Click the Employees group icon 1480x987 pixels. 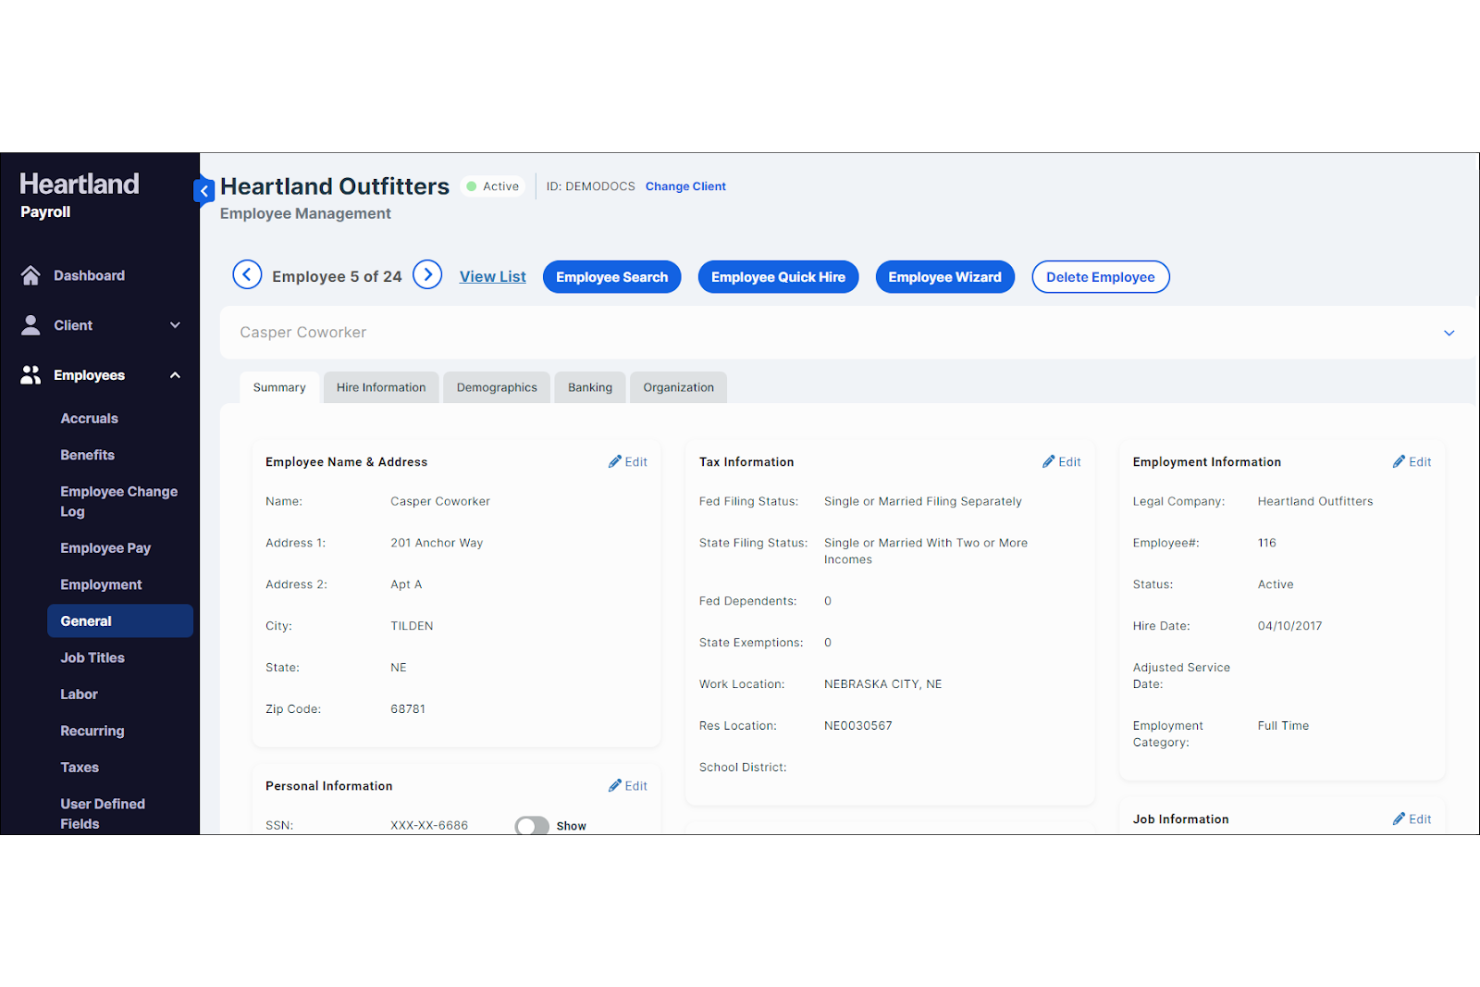(x=31, y=375)
